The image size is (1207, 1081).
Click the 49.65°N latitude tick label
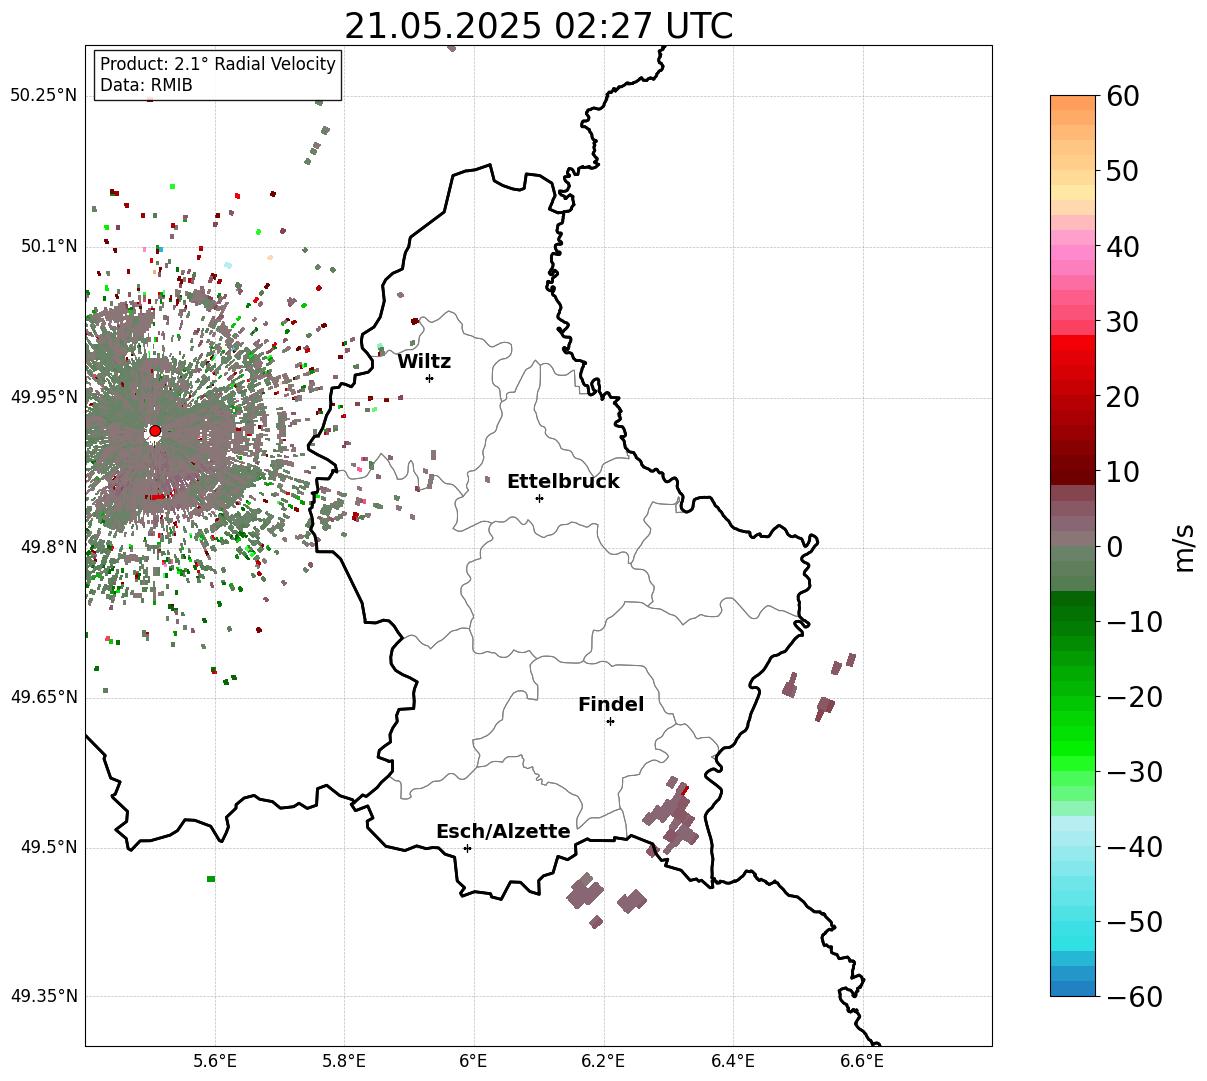pos(43,697)
